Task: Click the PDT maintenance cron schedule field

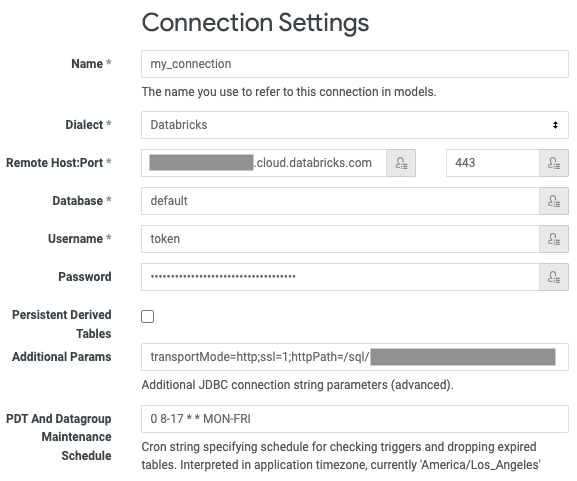Action: pos(355,419)
